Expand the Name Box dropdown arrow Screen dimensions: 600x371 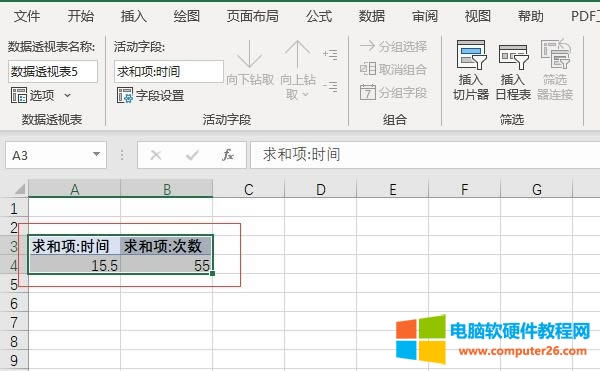[96, 155]
